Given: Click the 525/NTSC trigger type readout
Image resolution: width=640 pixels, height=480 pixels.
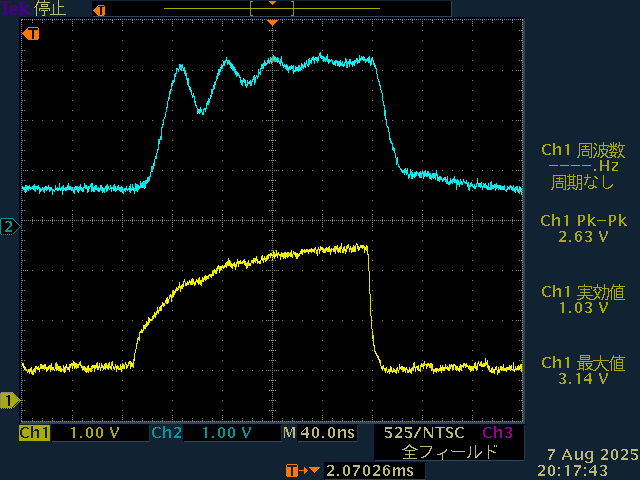Looking at the screenshot, I should tap(424, 433).
